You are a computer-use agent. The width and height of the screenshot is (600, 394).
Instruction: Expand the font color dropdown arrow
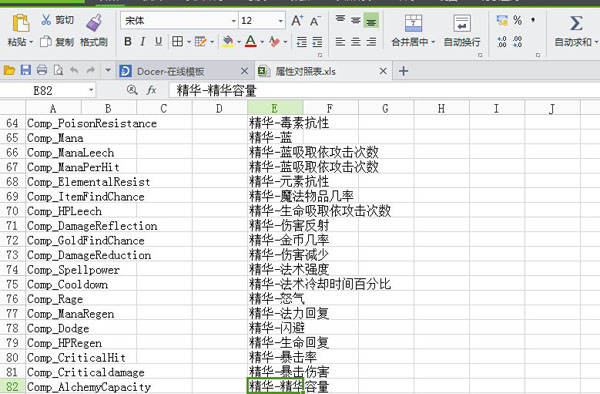[262, 42]
